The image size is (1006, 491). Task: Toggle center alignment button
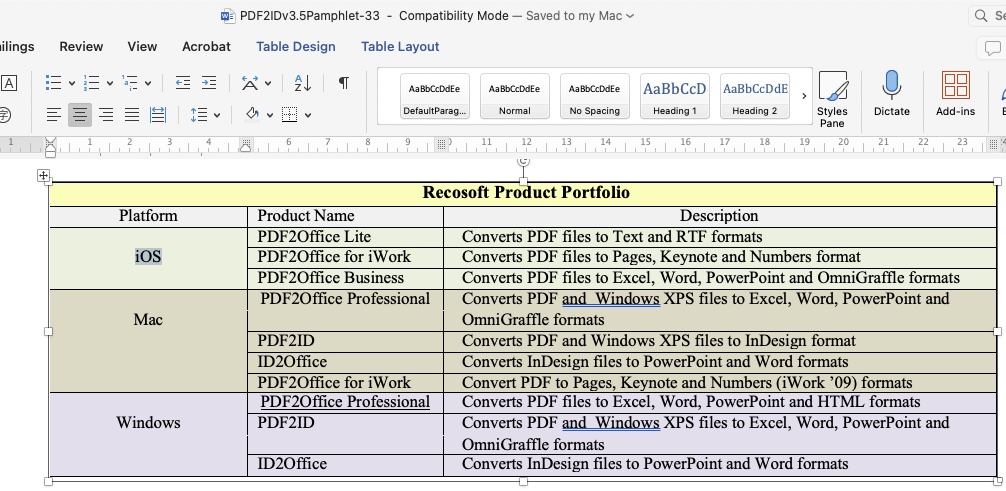(x=80, y=115)
